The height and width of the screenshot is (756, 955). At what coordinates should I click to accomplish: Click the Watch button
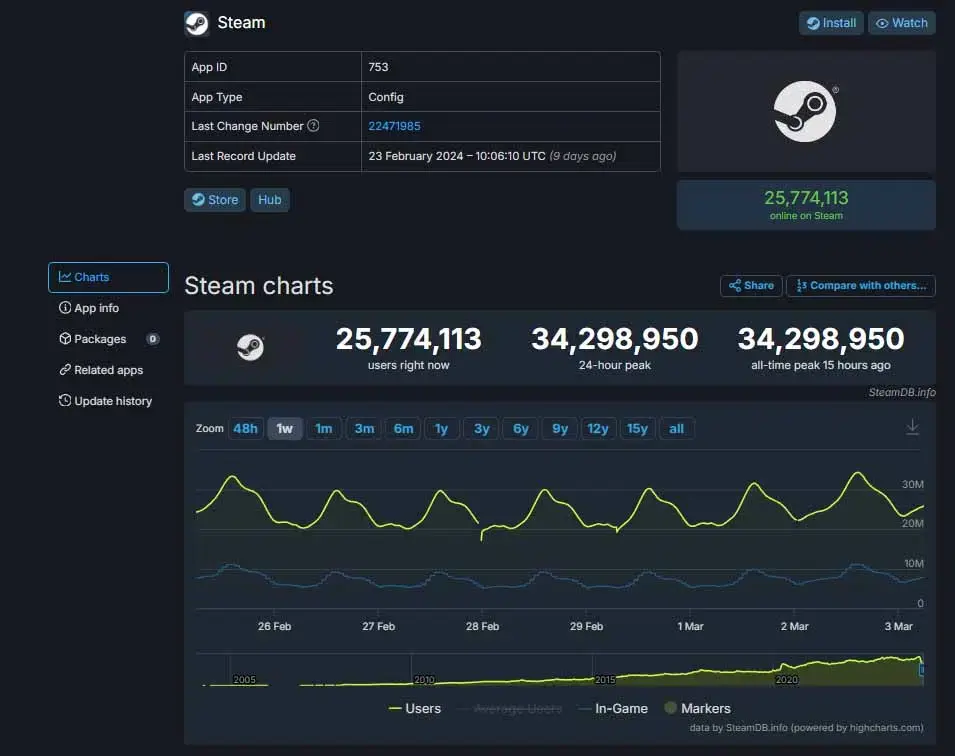point(901,23)
